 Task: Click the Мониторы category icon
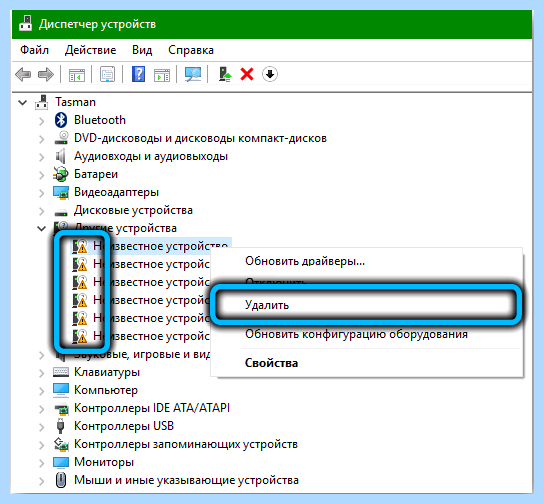(x=61, y=462)
